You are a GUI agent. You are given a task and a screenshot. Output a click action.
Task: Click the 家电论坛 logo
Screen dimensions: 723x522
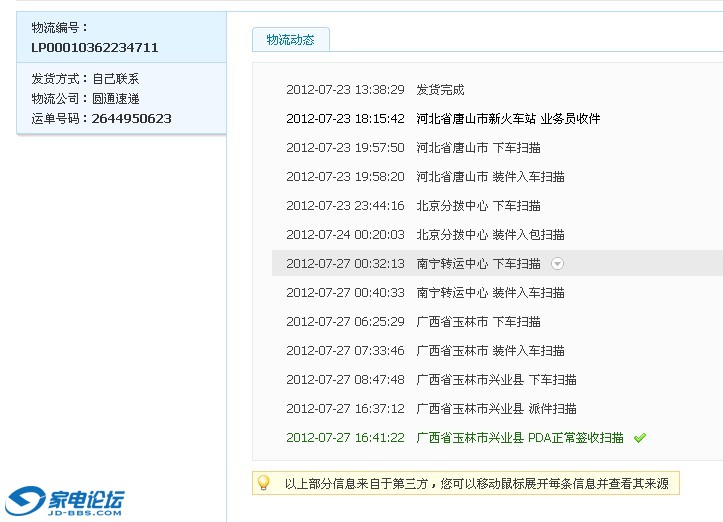coord(66,500)
